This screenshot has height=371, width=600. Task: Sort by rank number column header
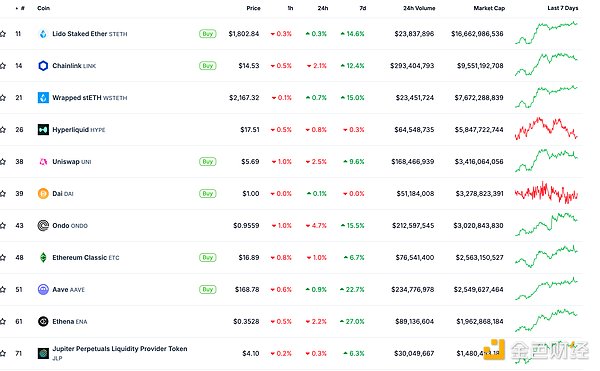tap(20, 8)
